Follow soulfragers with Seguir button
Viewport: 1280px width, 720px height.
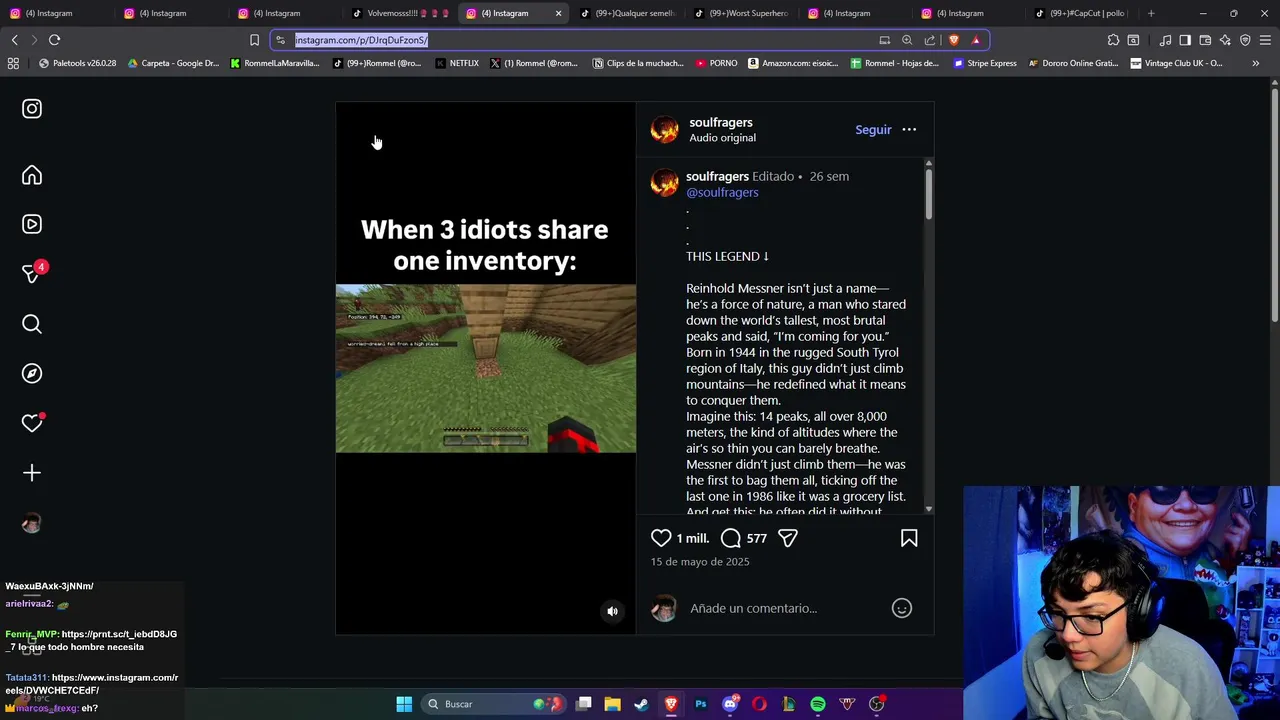[x=873, y=130]
